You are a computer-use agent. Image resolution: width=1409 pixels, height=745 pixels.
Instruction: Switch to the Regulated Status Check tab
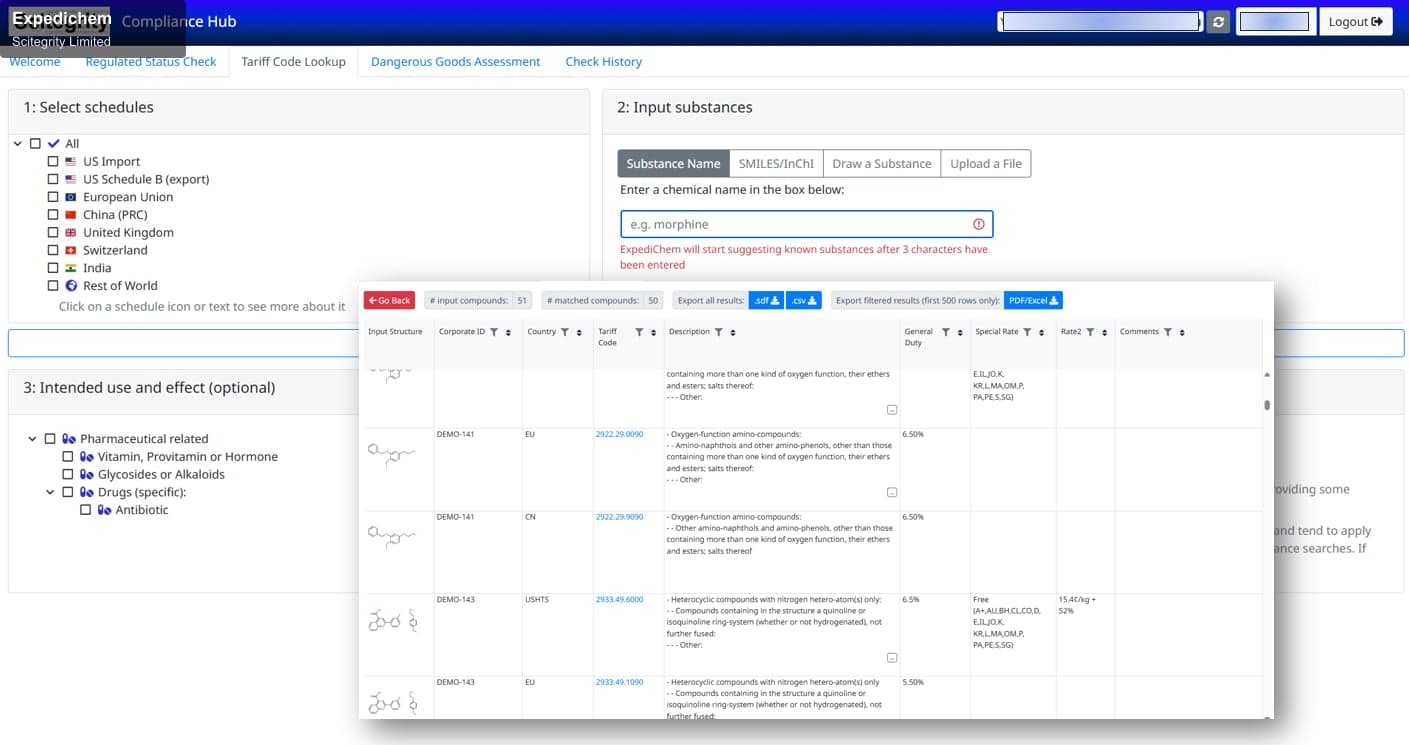[151, 62]
